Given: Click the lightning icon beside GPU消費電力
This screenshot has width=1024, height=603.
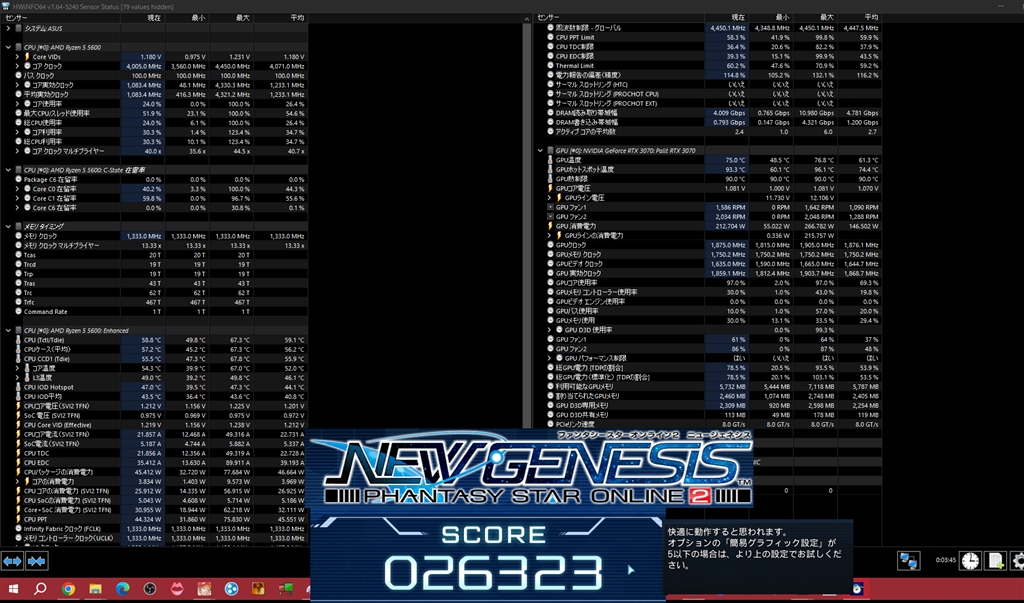Looking at the screenshot, I should [551, 226].
